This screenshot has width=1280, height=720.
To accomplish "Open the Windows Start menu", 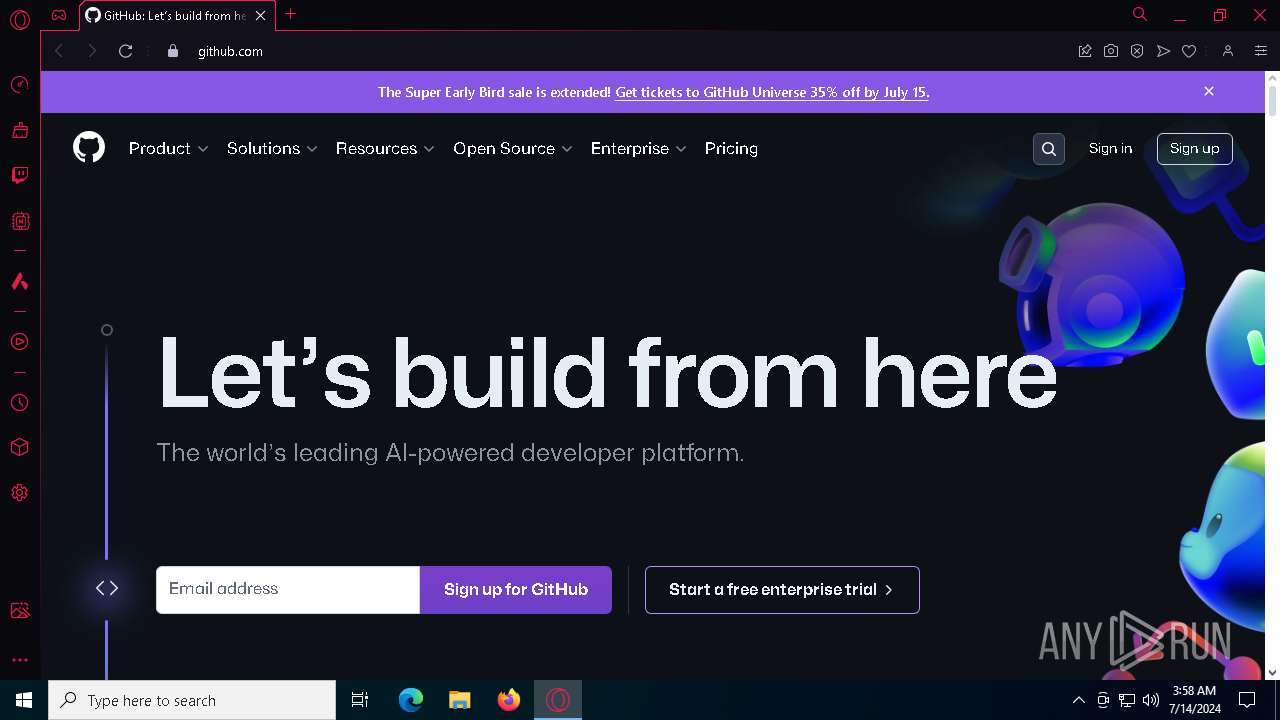I will (x=24, y=700).
